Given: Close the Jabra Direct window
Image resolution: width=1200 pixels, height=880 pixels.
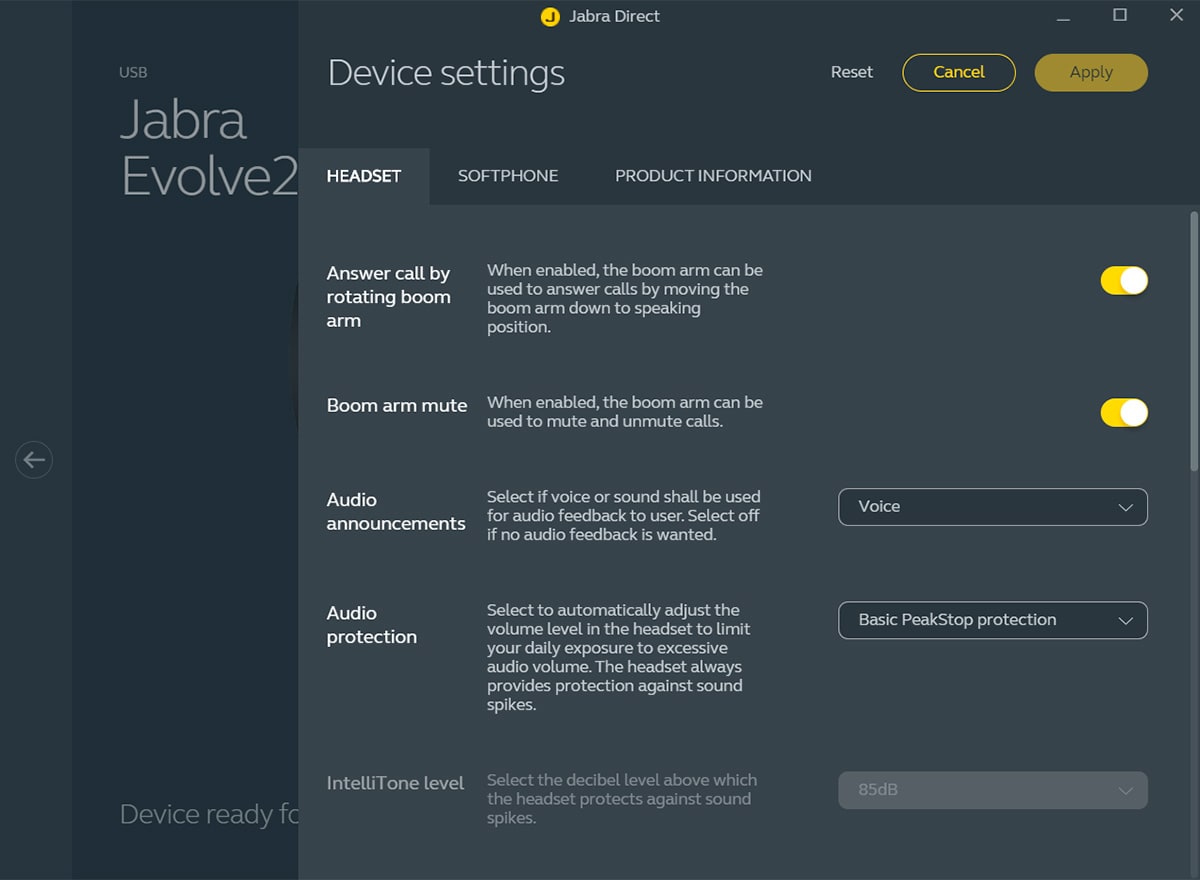Looking at the screenshot, I should [1176, 15].
